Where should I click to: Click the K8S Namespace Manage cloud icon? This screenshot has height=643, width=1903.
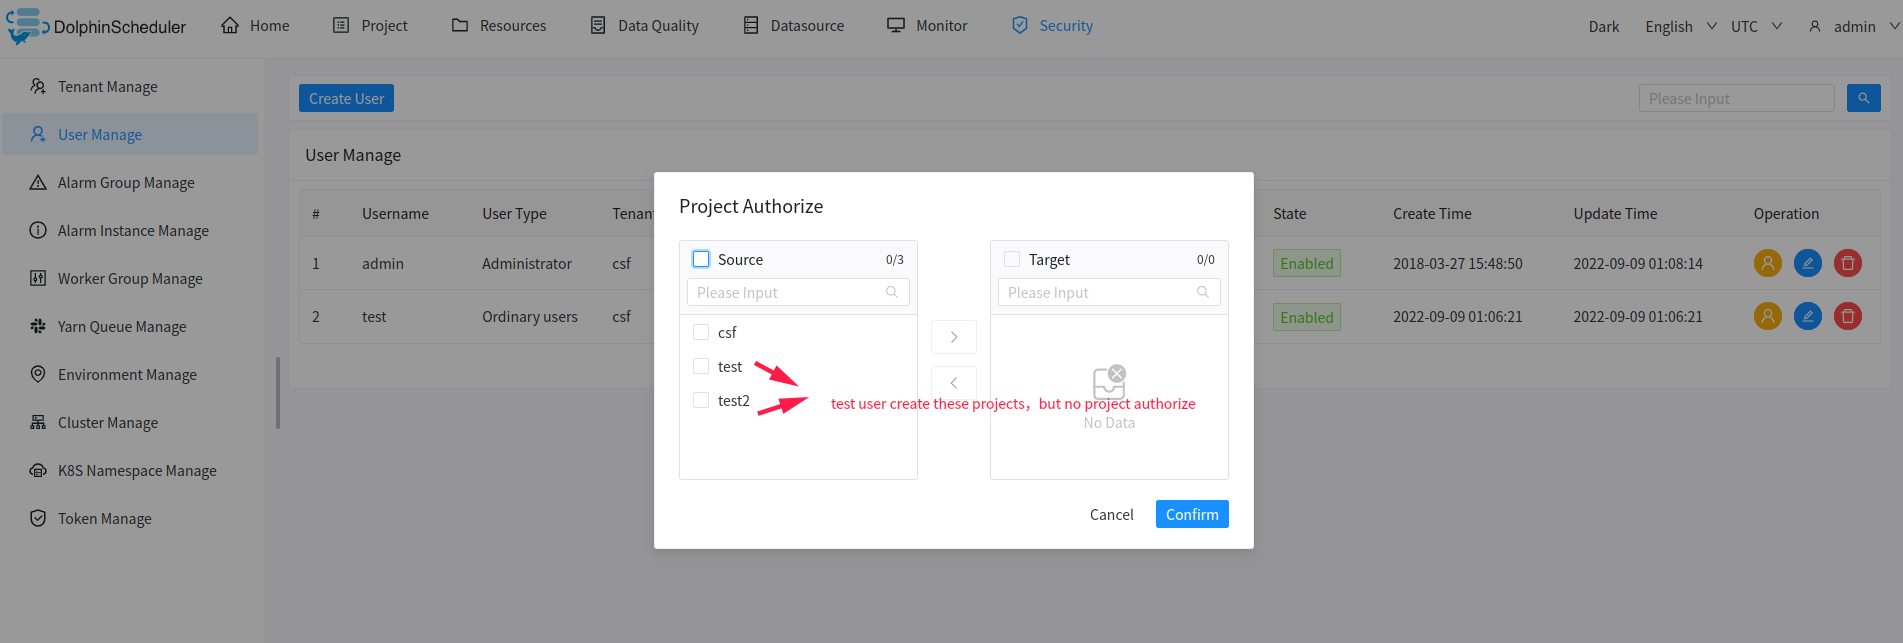(38, 470)
